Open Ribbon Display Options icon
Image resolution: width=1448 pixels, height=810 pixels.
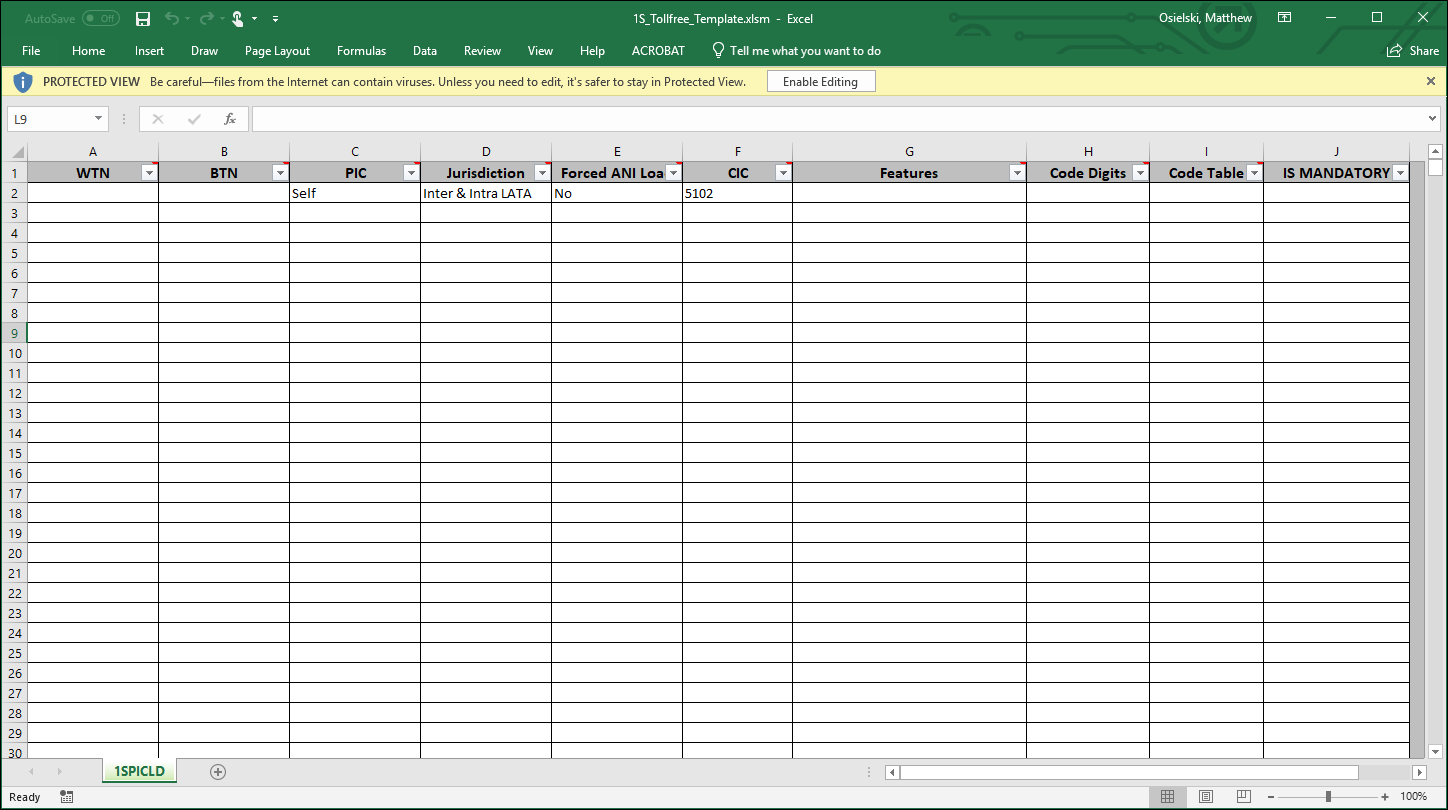(1285, 18)
